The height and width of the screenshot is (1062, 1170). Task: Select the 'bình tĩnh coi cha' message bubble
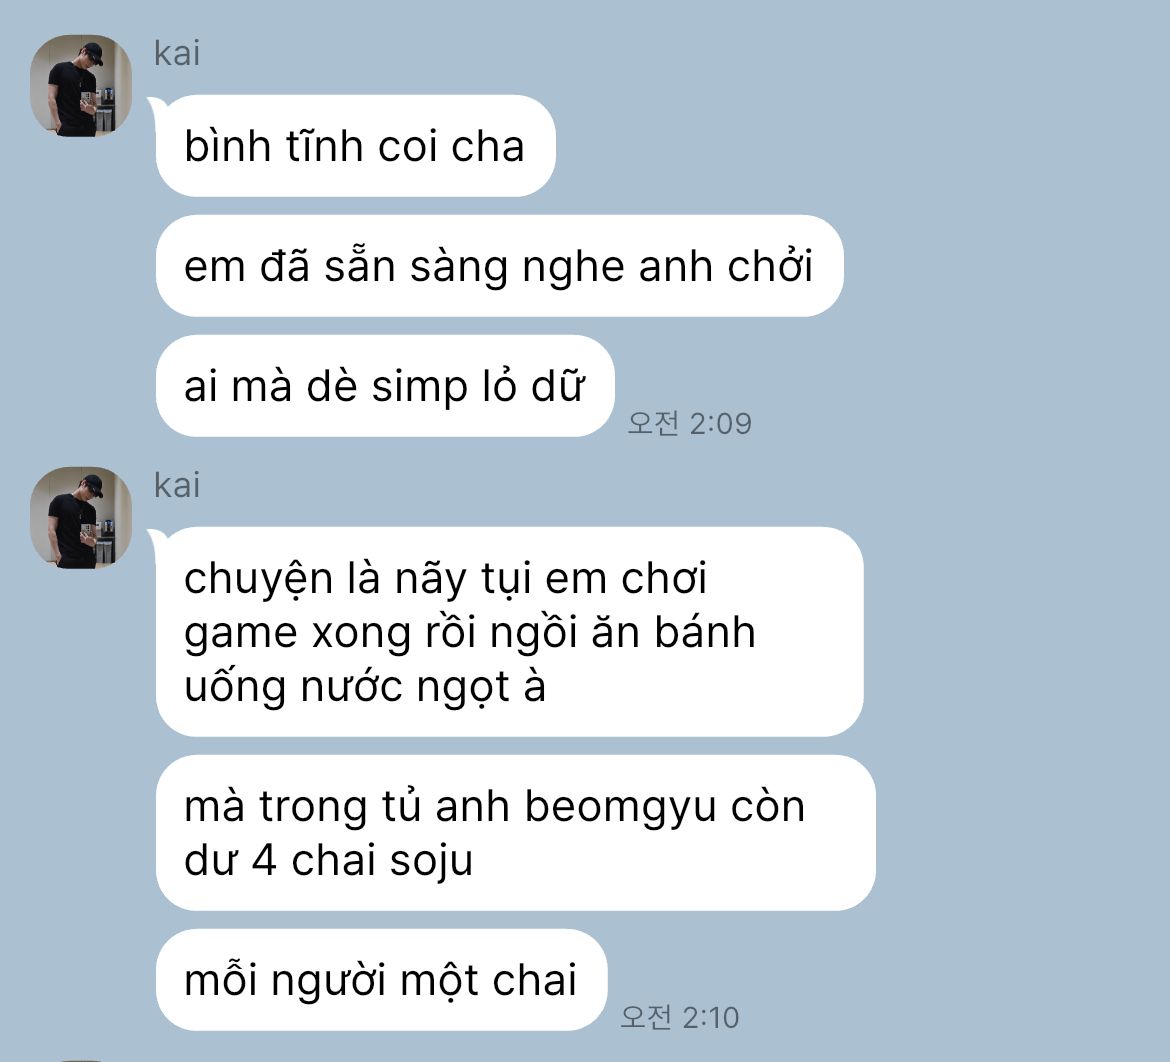(355, 146)
